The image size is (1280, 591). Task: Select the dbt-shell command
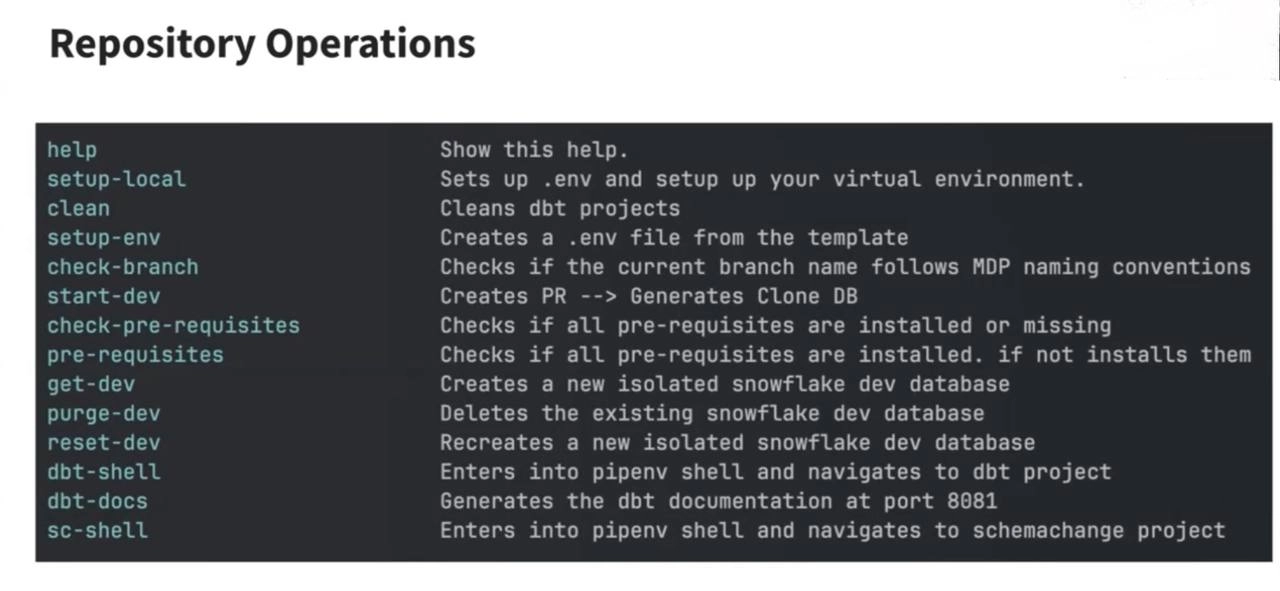coord(103,471)
